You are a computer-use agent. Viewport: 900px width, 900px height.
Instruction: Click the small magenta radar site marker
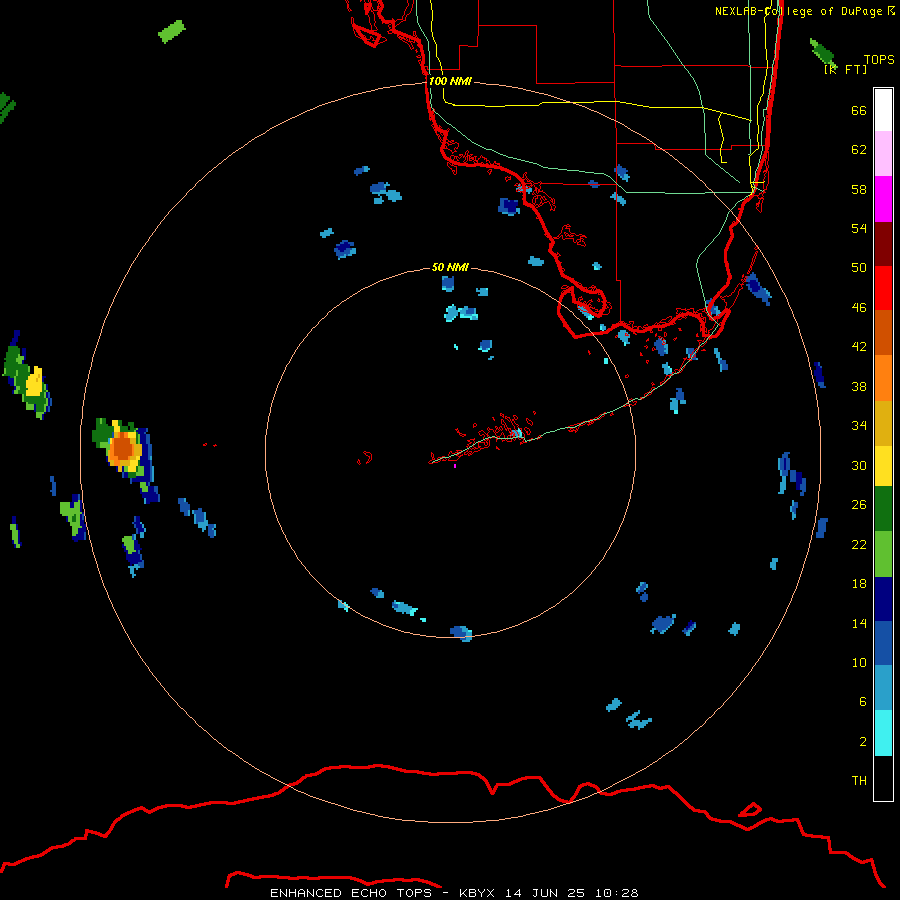(x=455, y=465)
